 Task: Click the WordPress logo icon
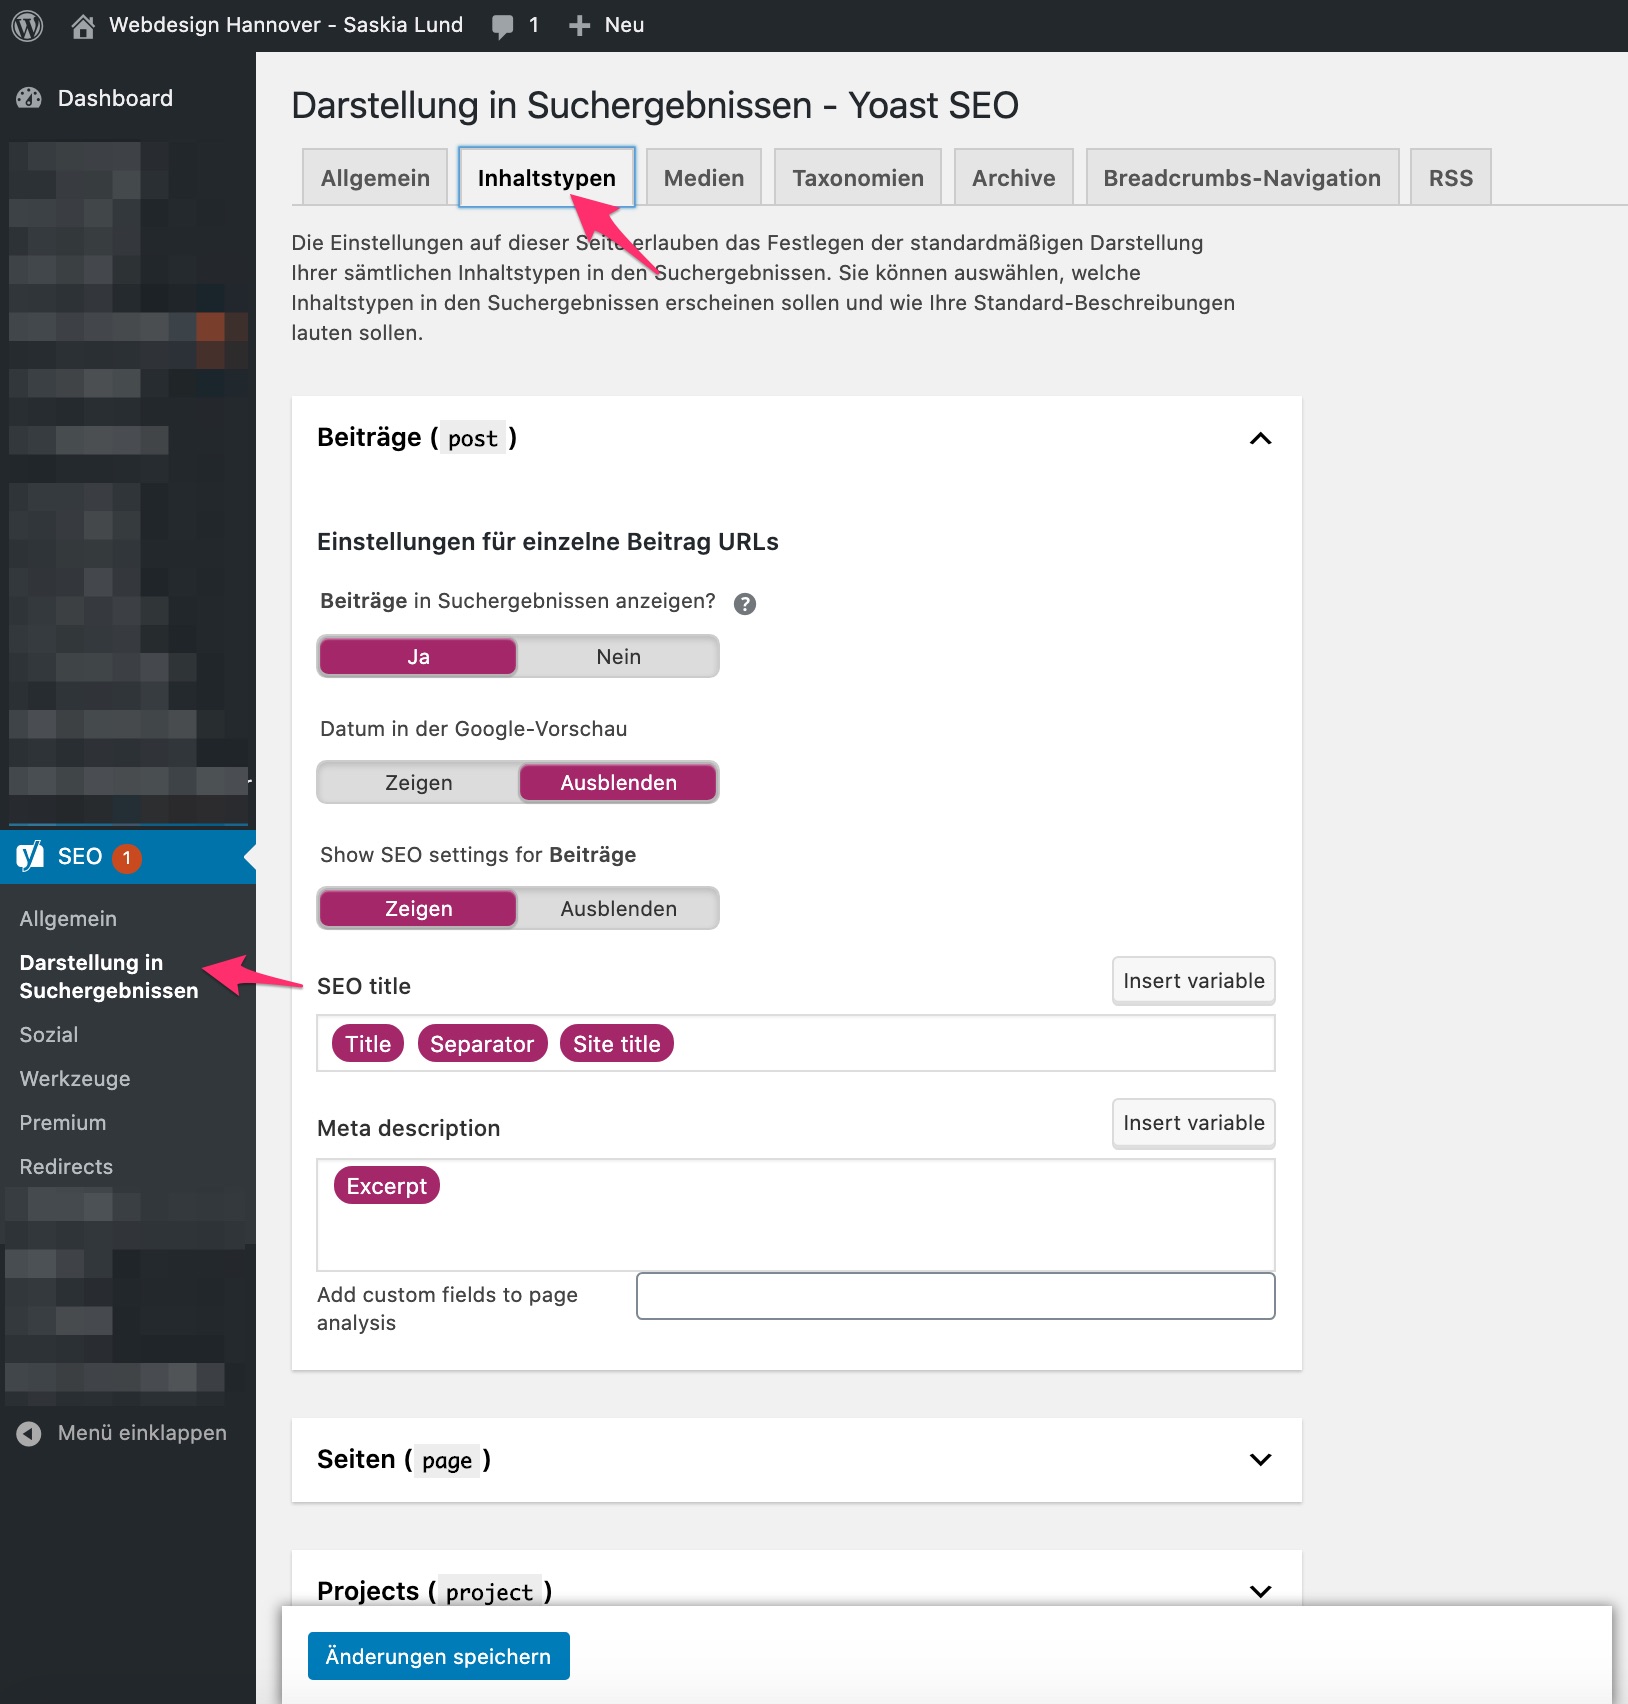[27, 25]
